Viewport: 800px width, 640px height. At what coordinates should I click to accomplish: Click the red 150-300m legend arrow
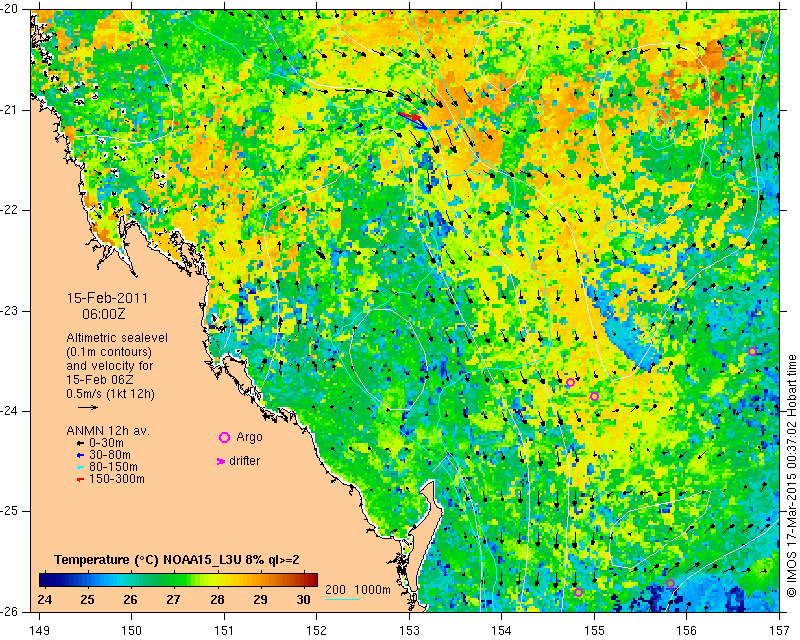[x=80, y=480]
